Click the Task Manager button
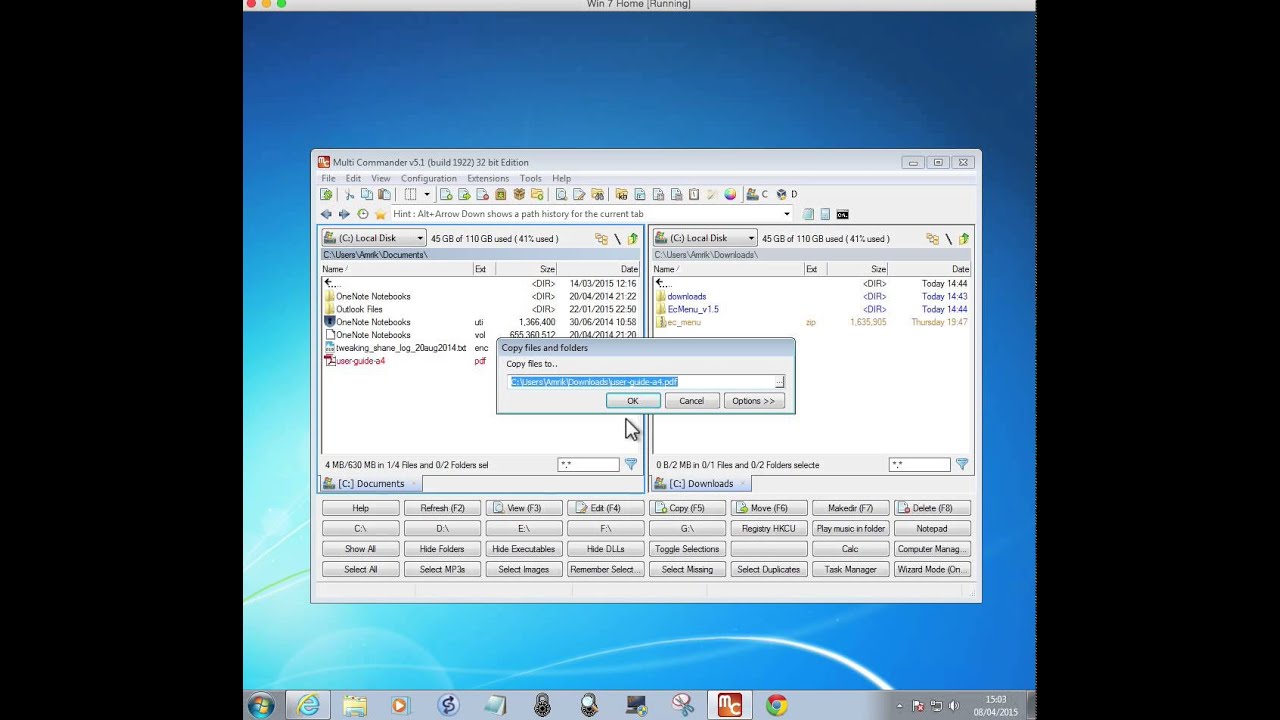The width and height of the screenshot is (1280, 720). [850, 570]
